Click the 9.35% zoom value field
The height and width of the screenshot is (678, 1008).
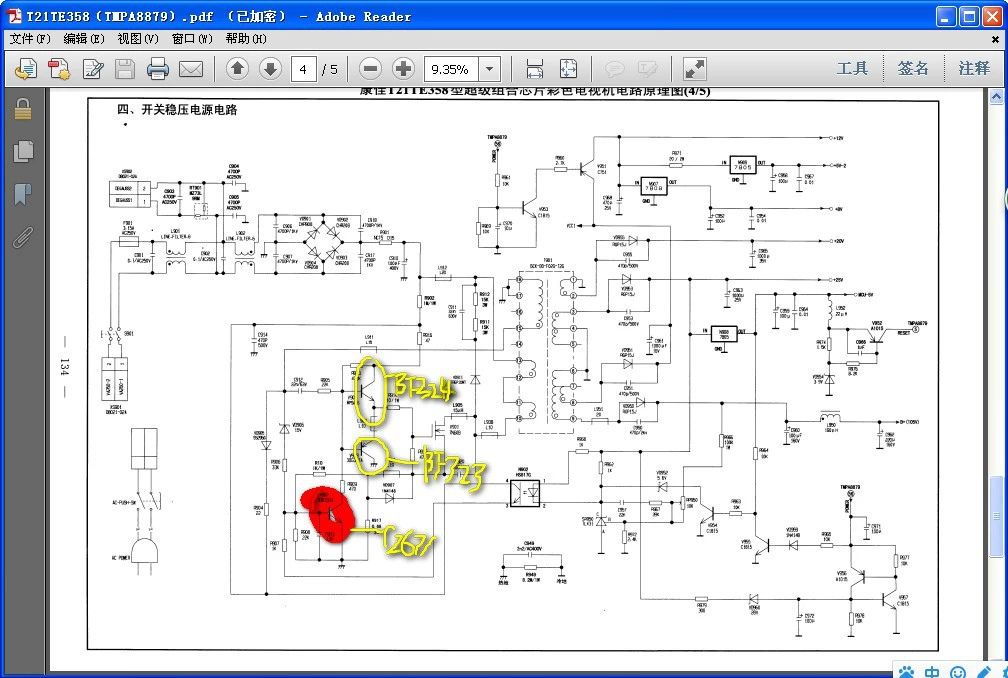tap(451, 69)
